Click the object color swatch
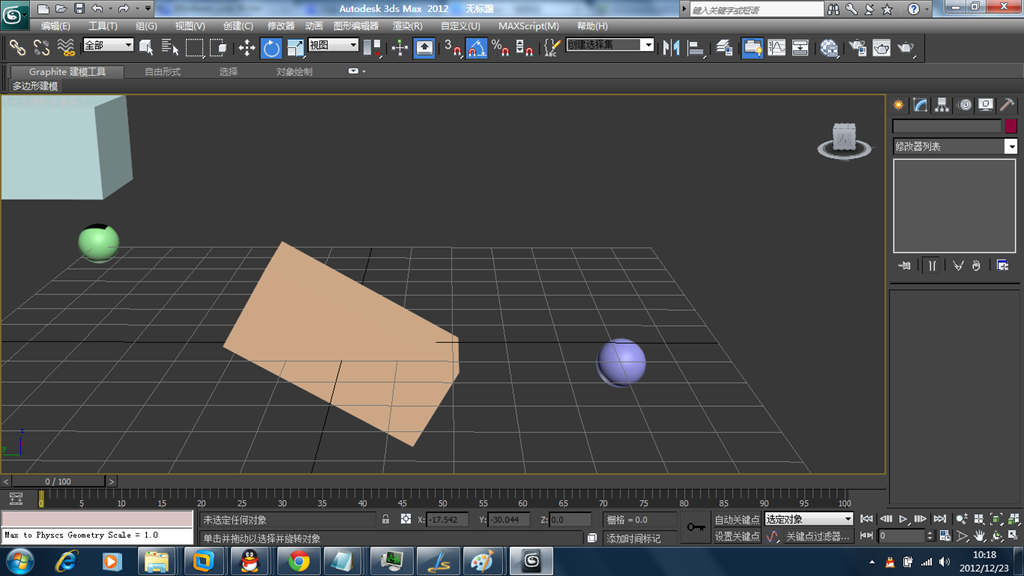Viewport: 1024px width, 576px height. click(x=1010, y=127)
